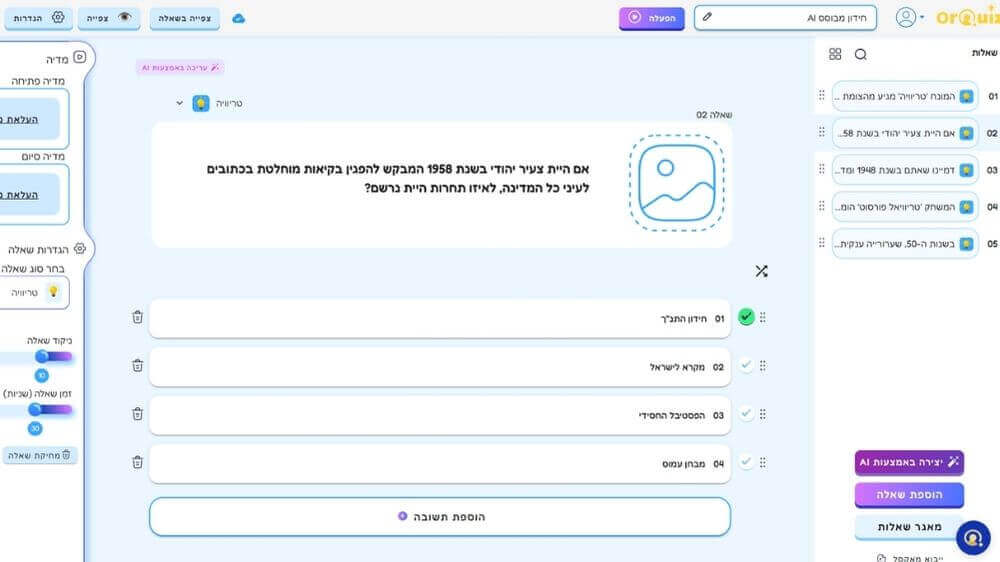Viewport: 1000px width, 562px height.
Task: Open the support chat bubble icon
Action: 972,537
